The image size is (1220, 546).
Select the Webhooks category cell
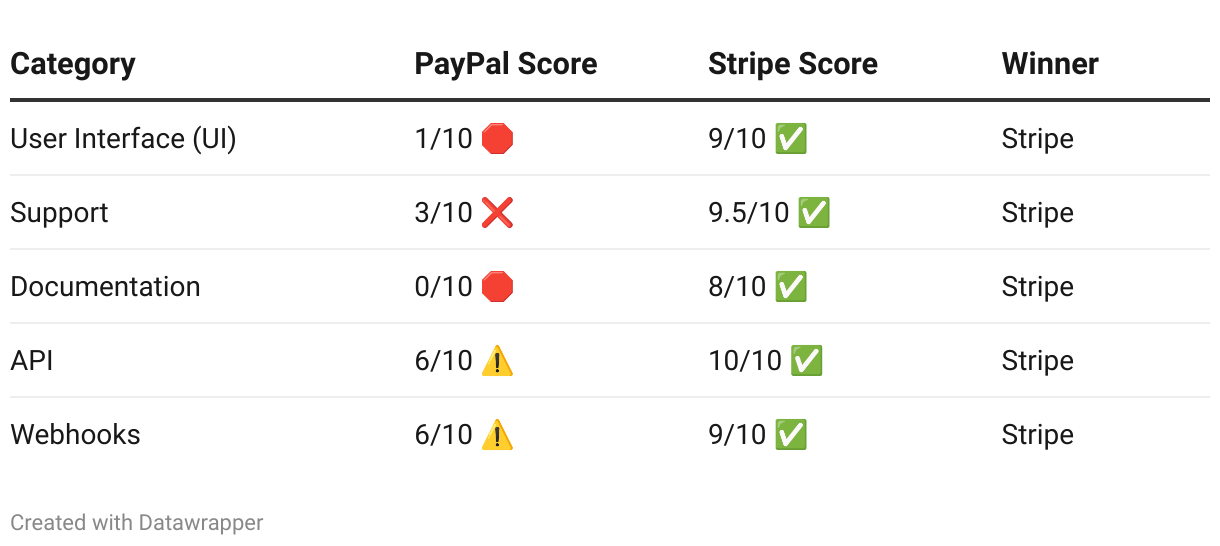[x=75, y=434]
